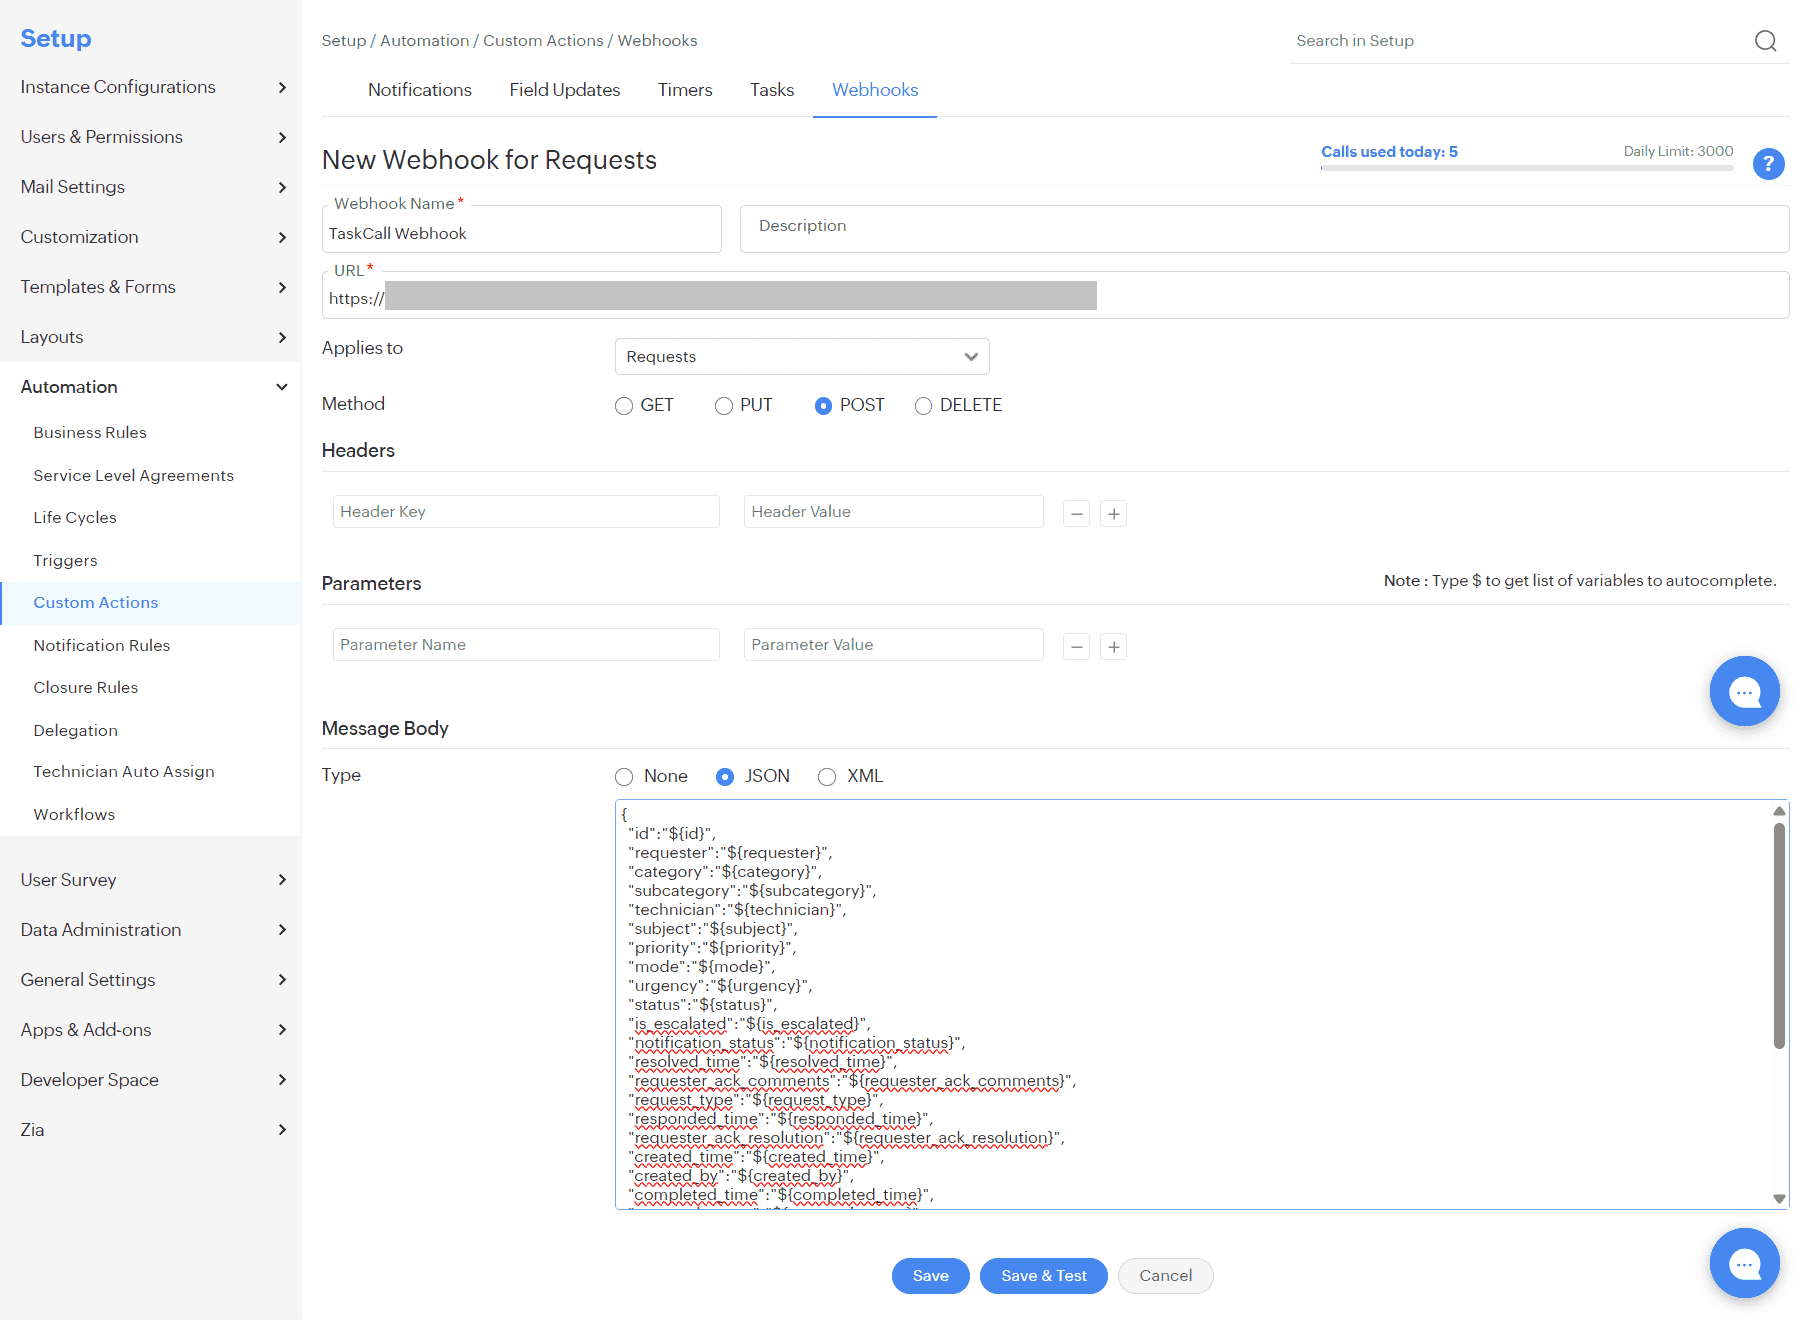This screenshot has height=1320, width=1809.
Task: Remove the parameter row with minus icon
Action: click(1076, 646)
